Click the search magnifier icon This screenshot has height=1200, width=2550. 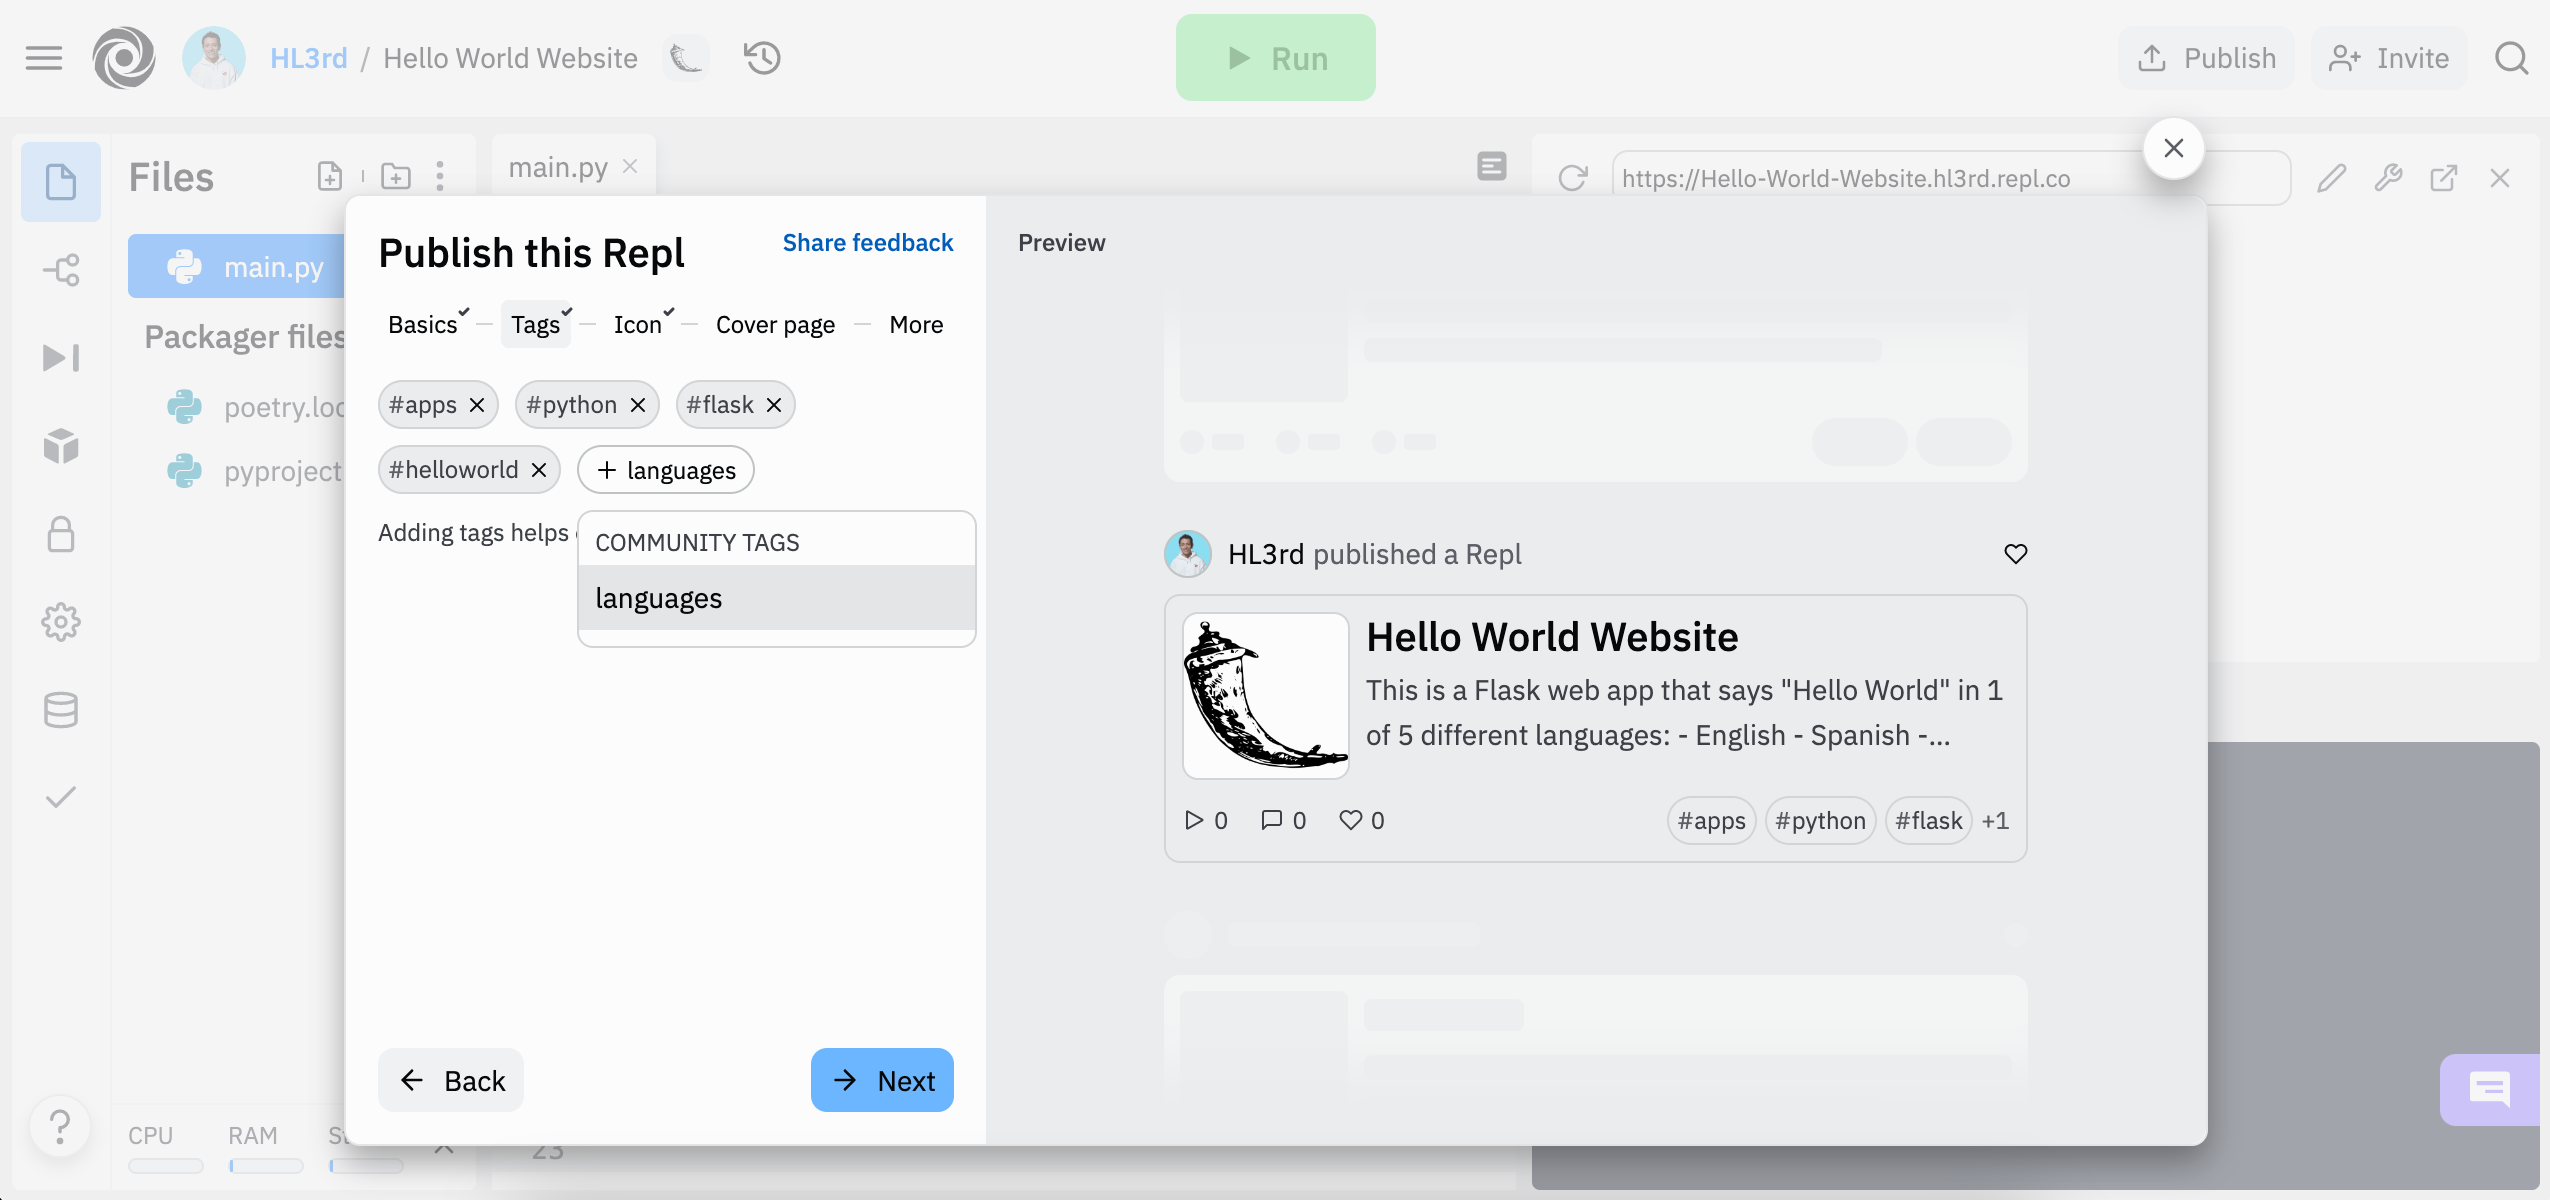(x=2510, y=58)
